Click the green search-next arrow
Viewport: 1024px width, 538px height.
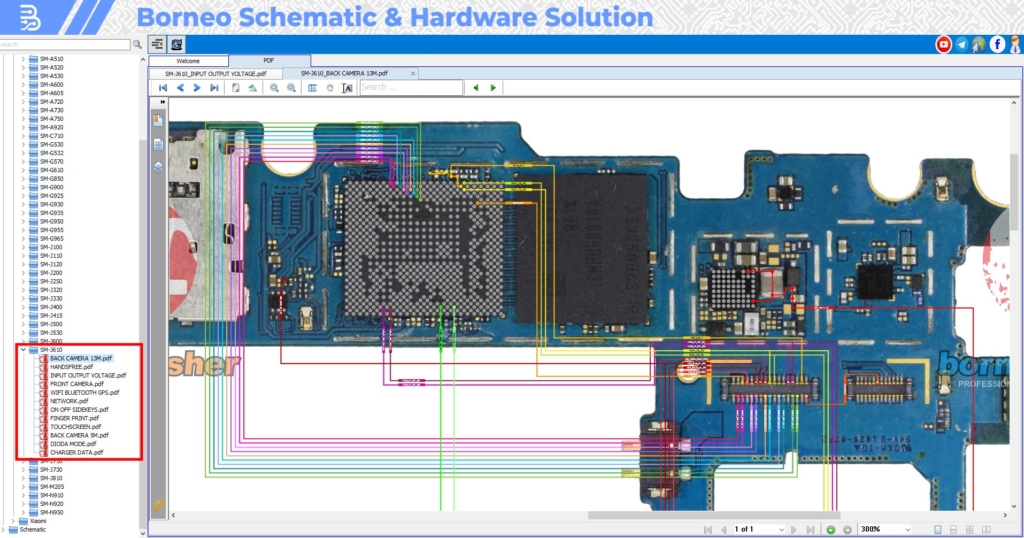[x=493, y=87]
